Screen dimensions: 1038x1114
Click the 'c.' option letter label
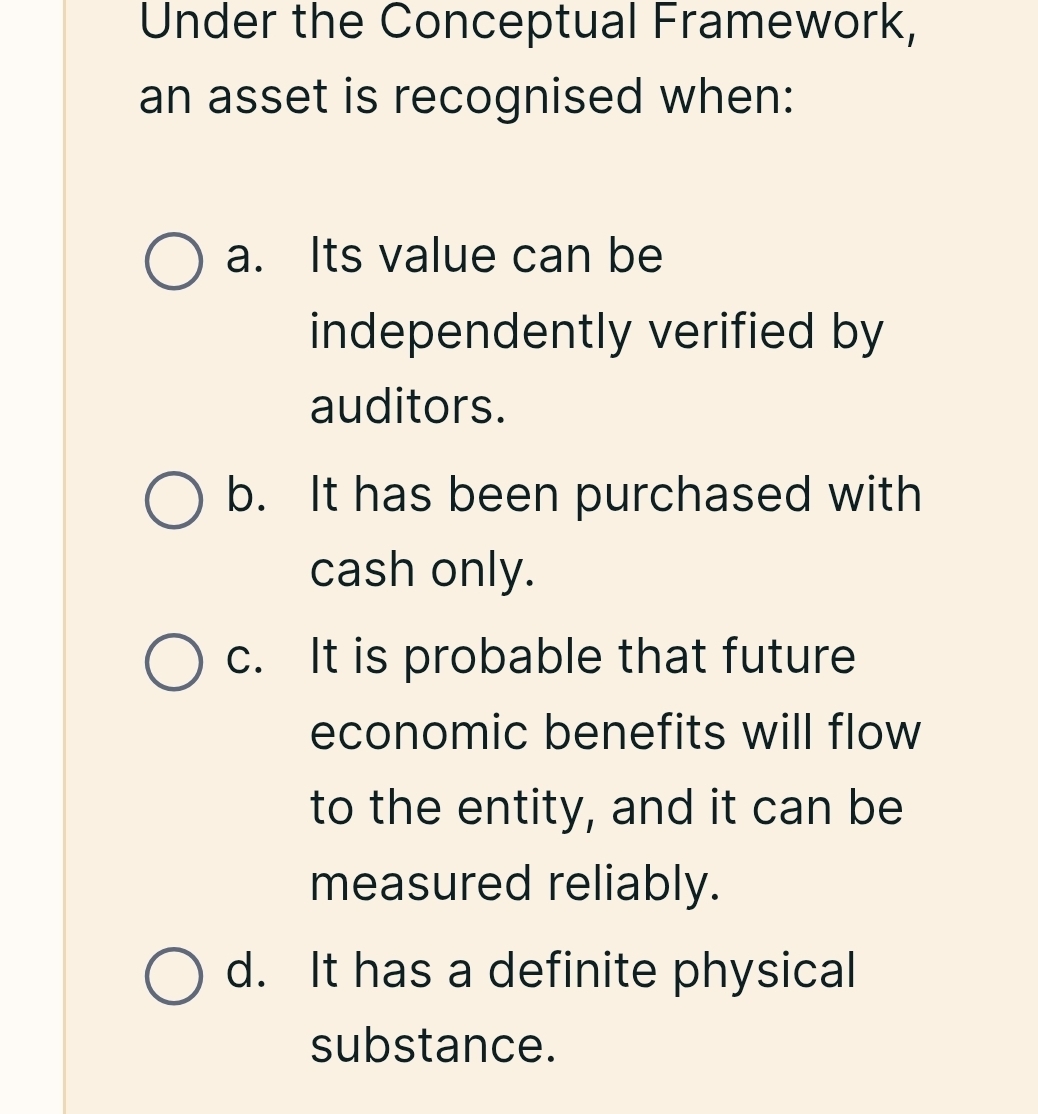point(245,658)
